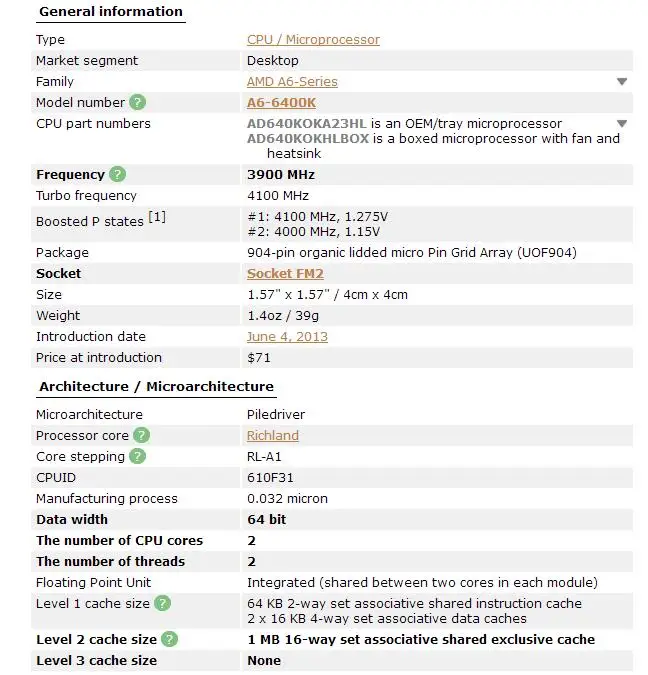Viewport: 648px width, 675px height.
Task: Expand the CPU part numbers dropdown arrow
Action: pos(622,124)
